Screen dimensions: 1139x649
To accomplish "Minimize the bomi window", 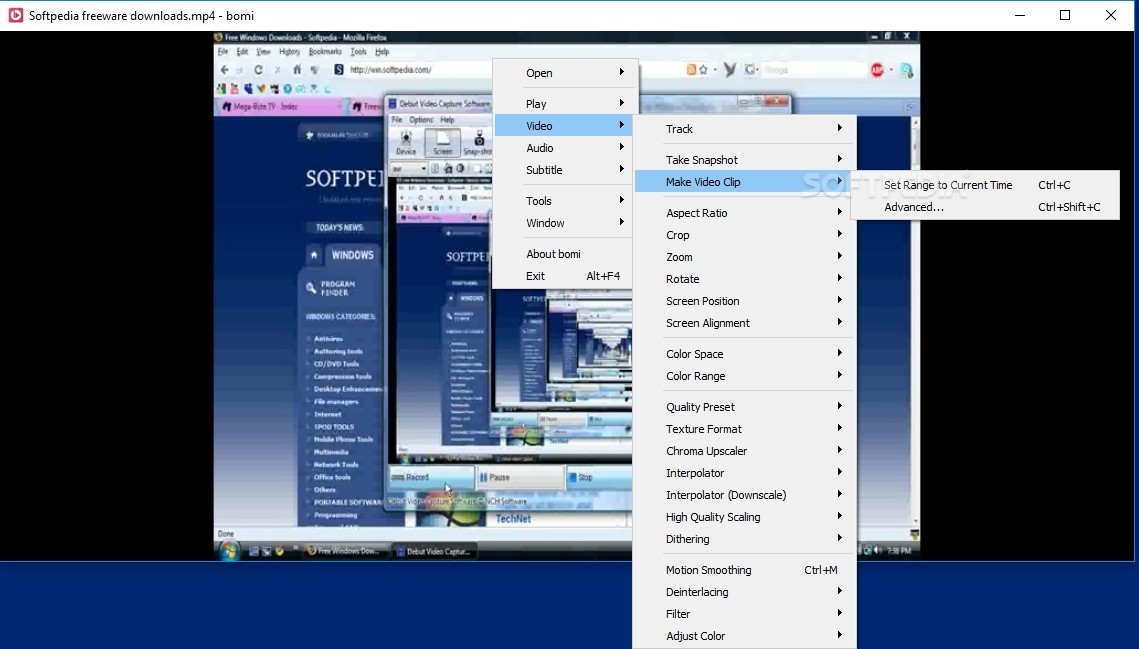I will [x=1020, y=15].
